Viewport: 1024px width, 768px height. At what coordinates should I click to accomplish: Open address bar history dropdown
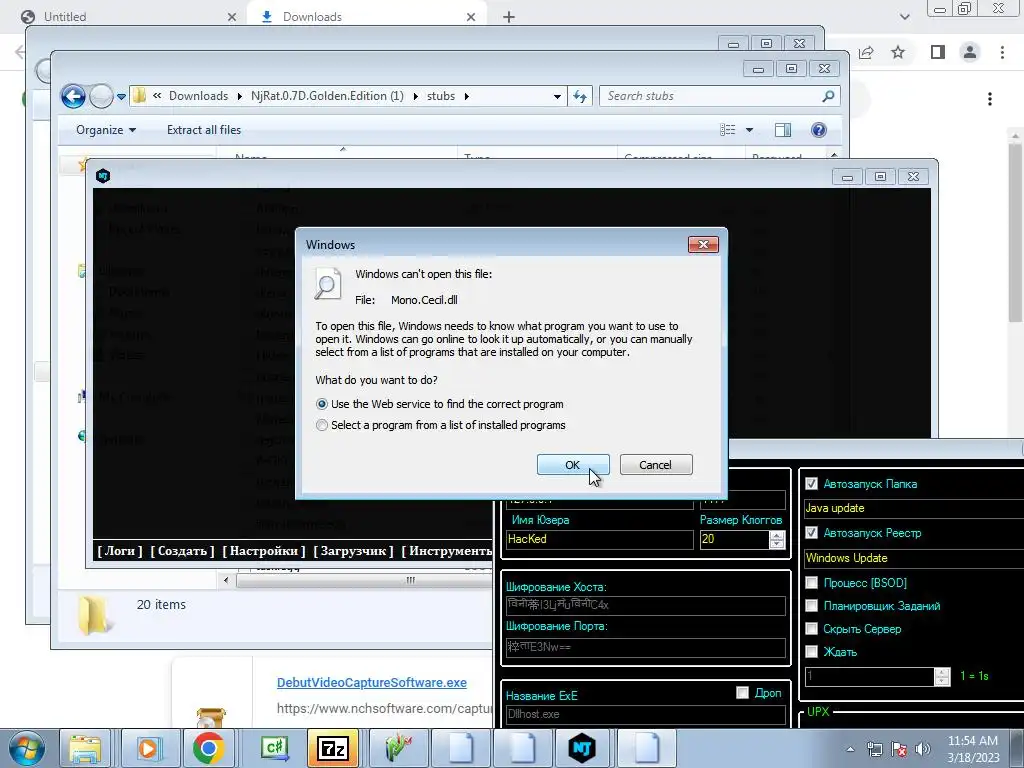[557, 97]
